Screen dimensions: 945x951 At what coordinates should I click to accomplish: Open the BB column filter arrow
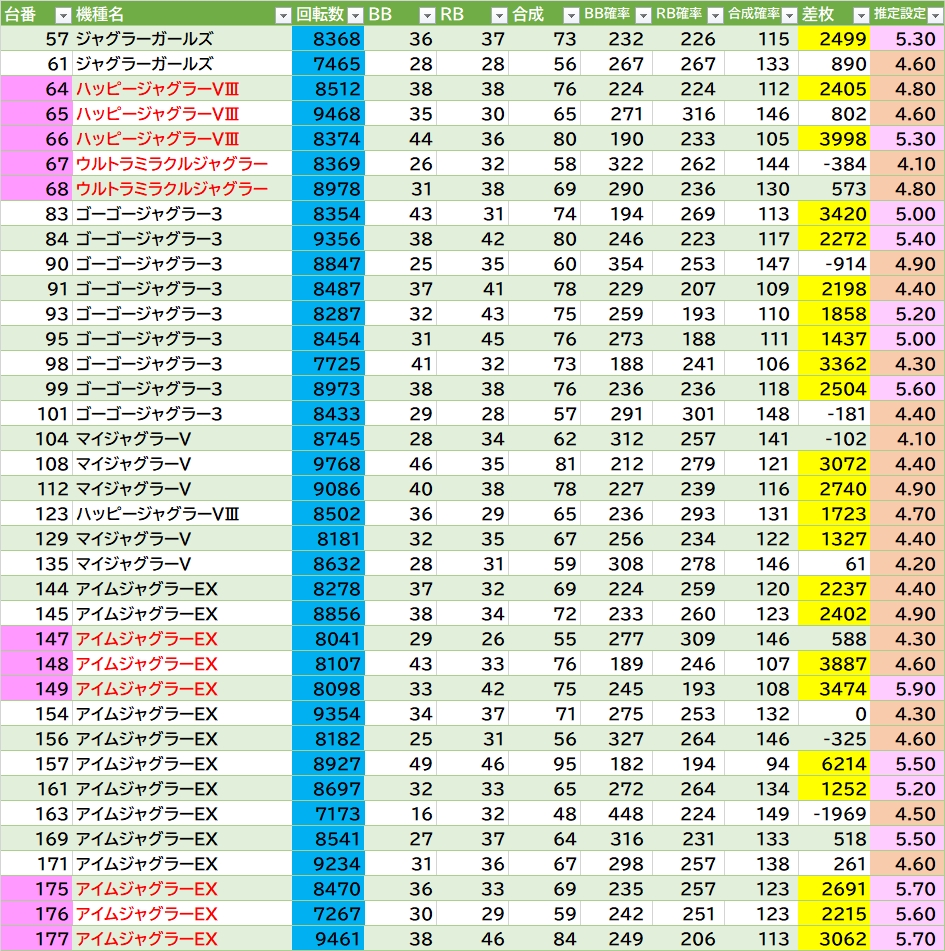[427, 15]
